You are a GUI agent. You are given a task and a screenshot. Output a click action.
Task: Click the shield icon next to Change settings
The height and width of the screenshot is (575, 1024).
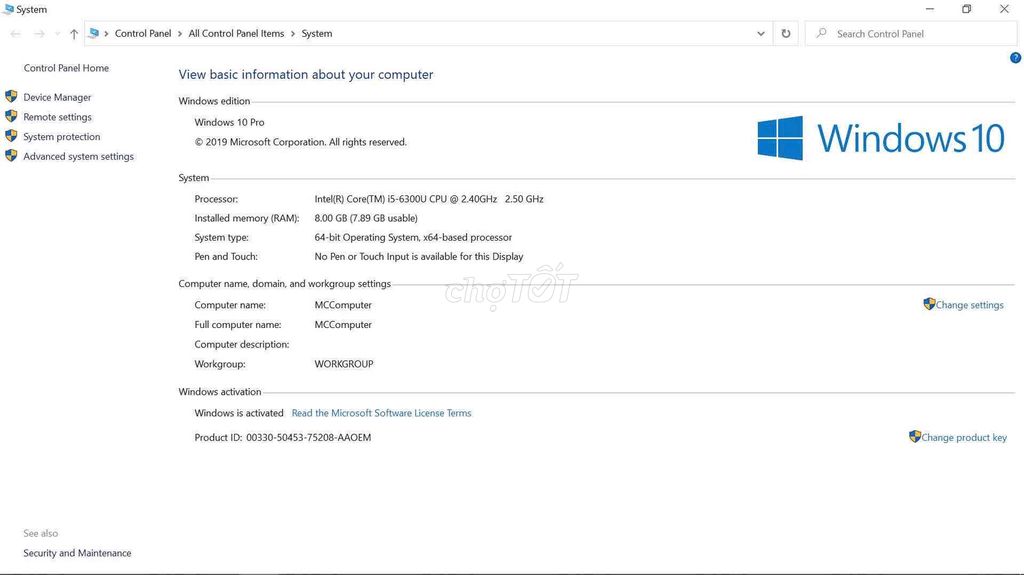929,304
